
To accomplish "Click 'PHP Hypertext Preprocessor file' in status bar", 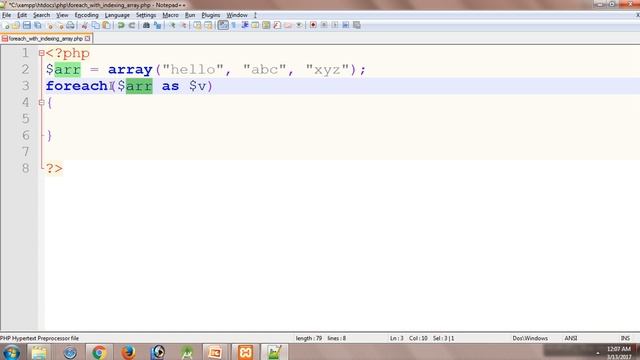I will tap(40, 338).
